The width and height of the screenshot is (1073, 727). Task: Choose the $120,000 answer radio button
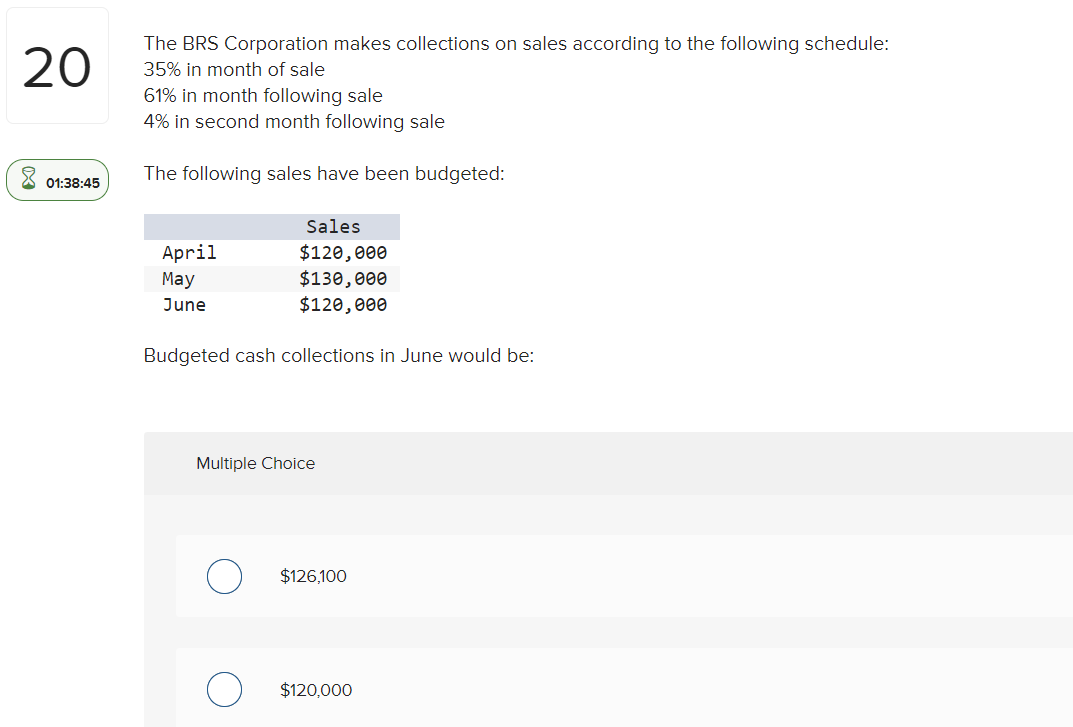(x=224, y=689)
